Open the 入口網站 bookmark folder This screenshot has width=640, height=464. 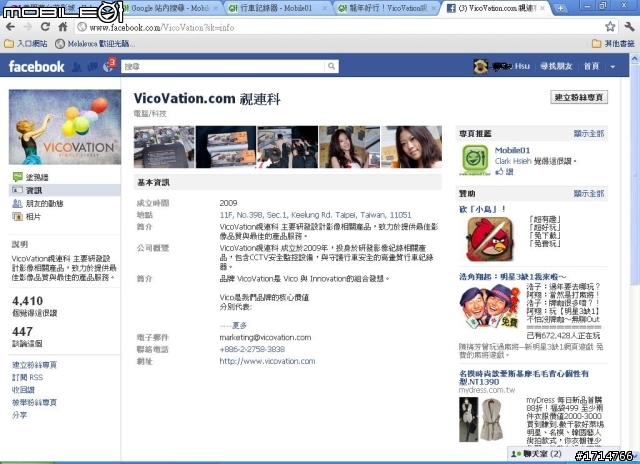tap(25, 43)
